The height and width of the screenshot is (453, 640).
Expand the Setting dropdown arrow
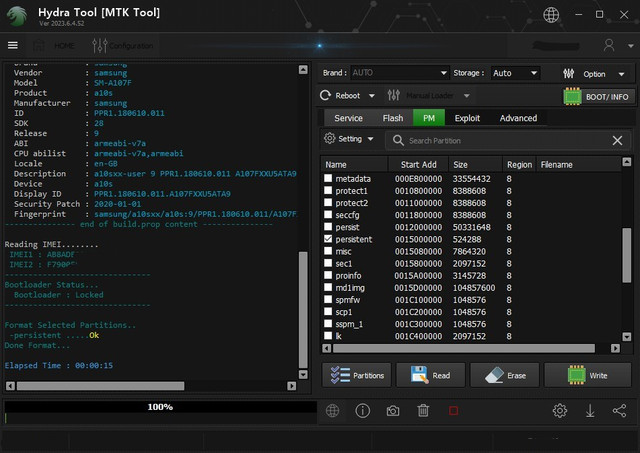tap(370, 139)
